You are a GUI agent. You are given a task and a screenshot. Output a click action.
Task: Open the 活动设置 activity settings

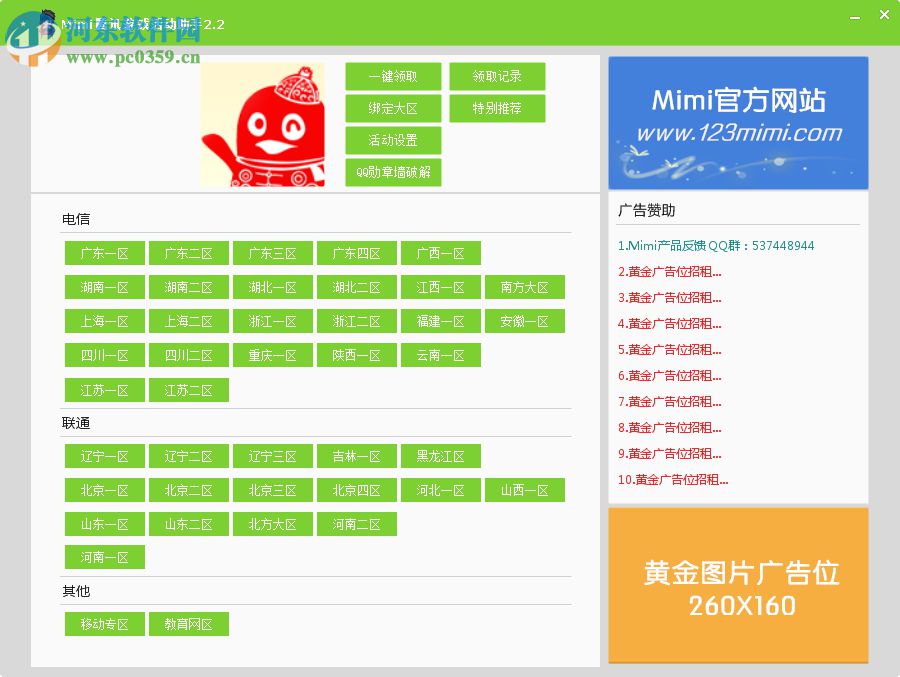coord(393,140)
